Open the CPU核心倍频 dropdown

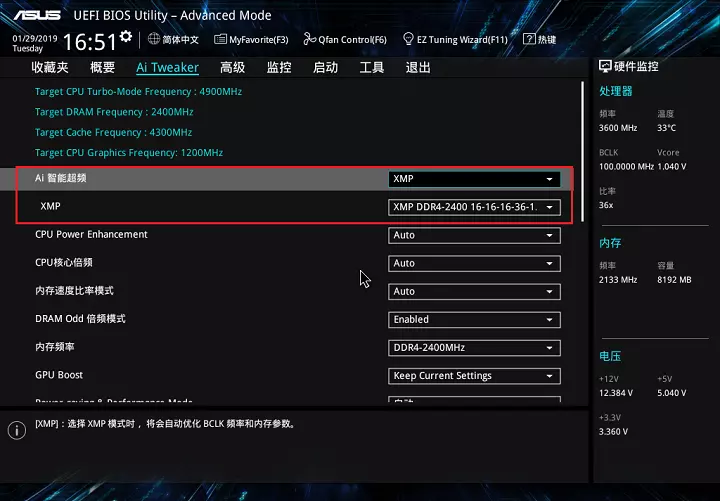[x=474, y=263]
